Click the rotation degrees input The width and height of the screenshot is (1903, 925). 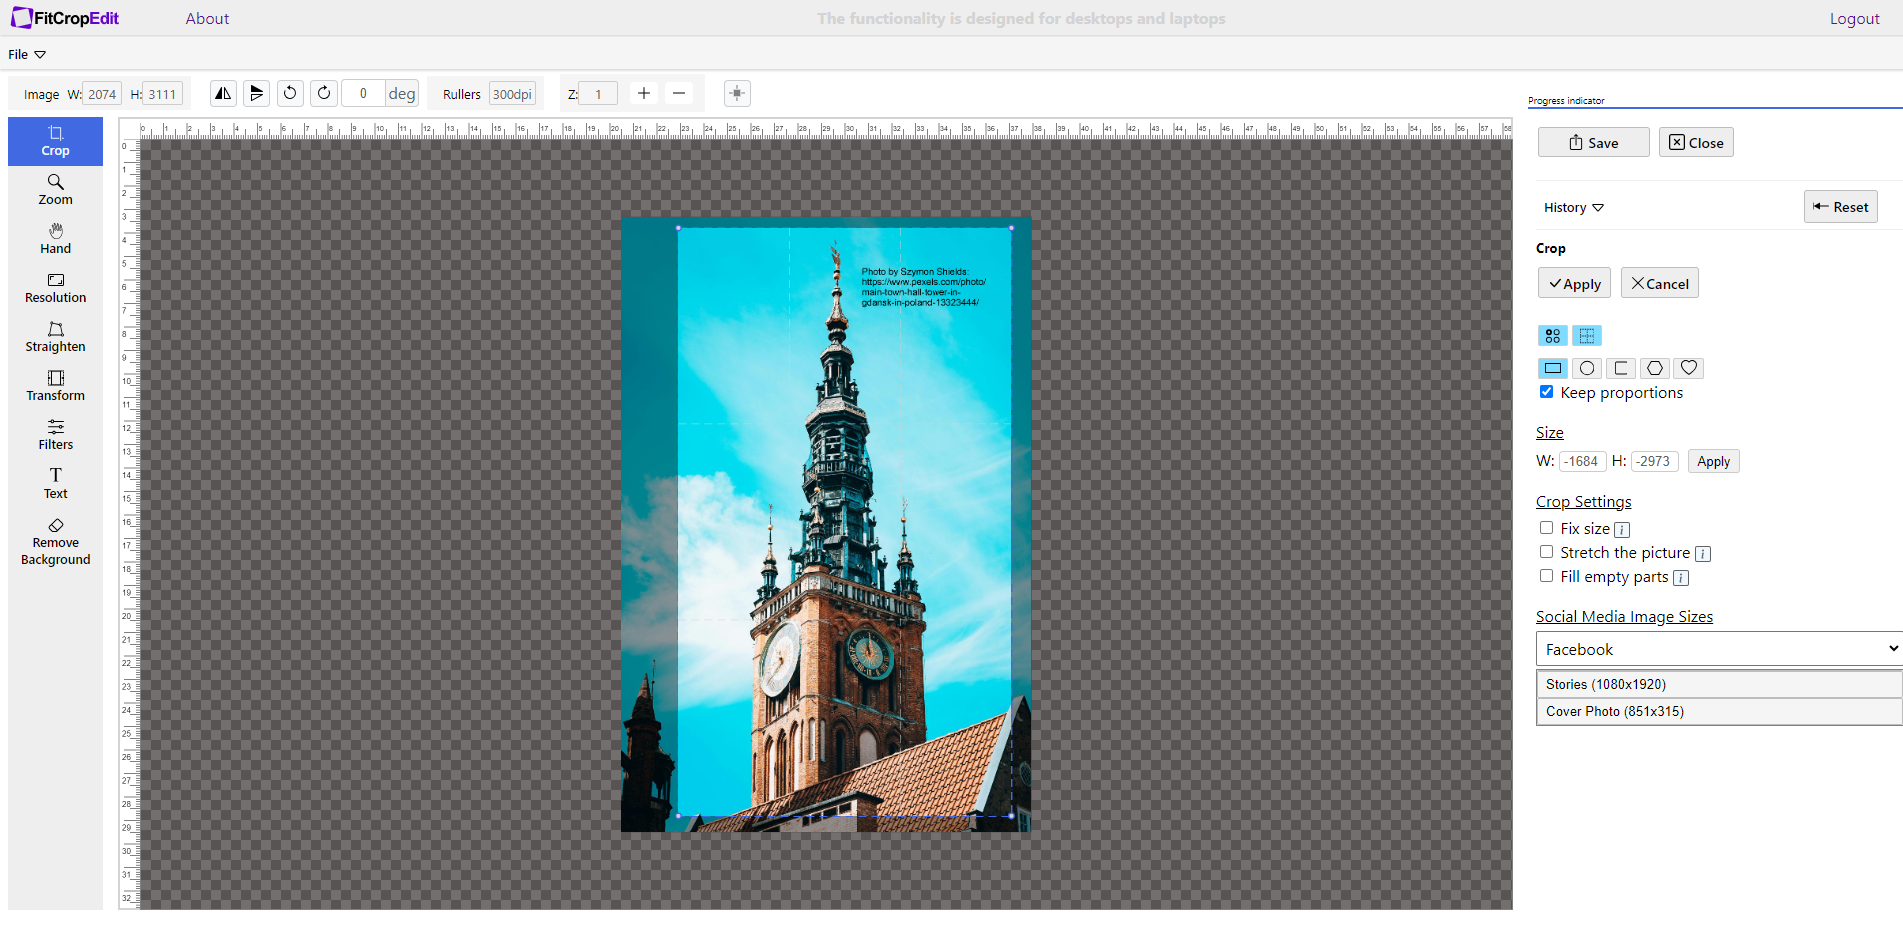[x=364, y=93]
